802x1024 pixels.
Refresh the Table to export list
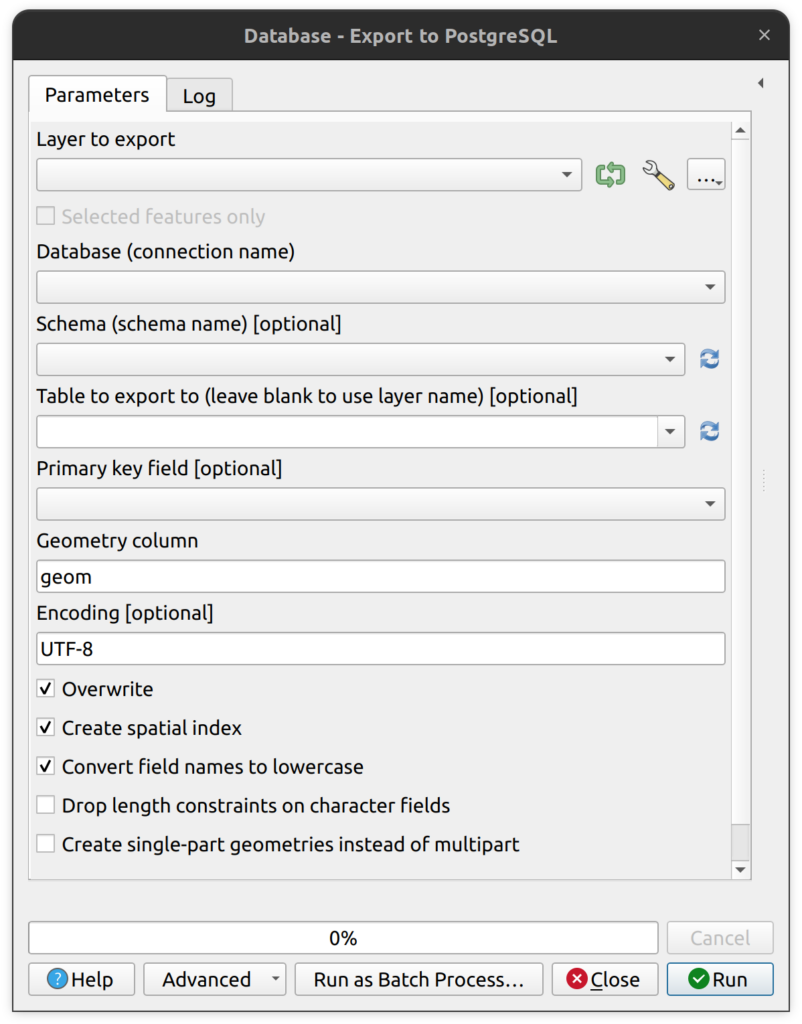(710, 431)
